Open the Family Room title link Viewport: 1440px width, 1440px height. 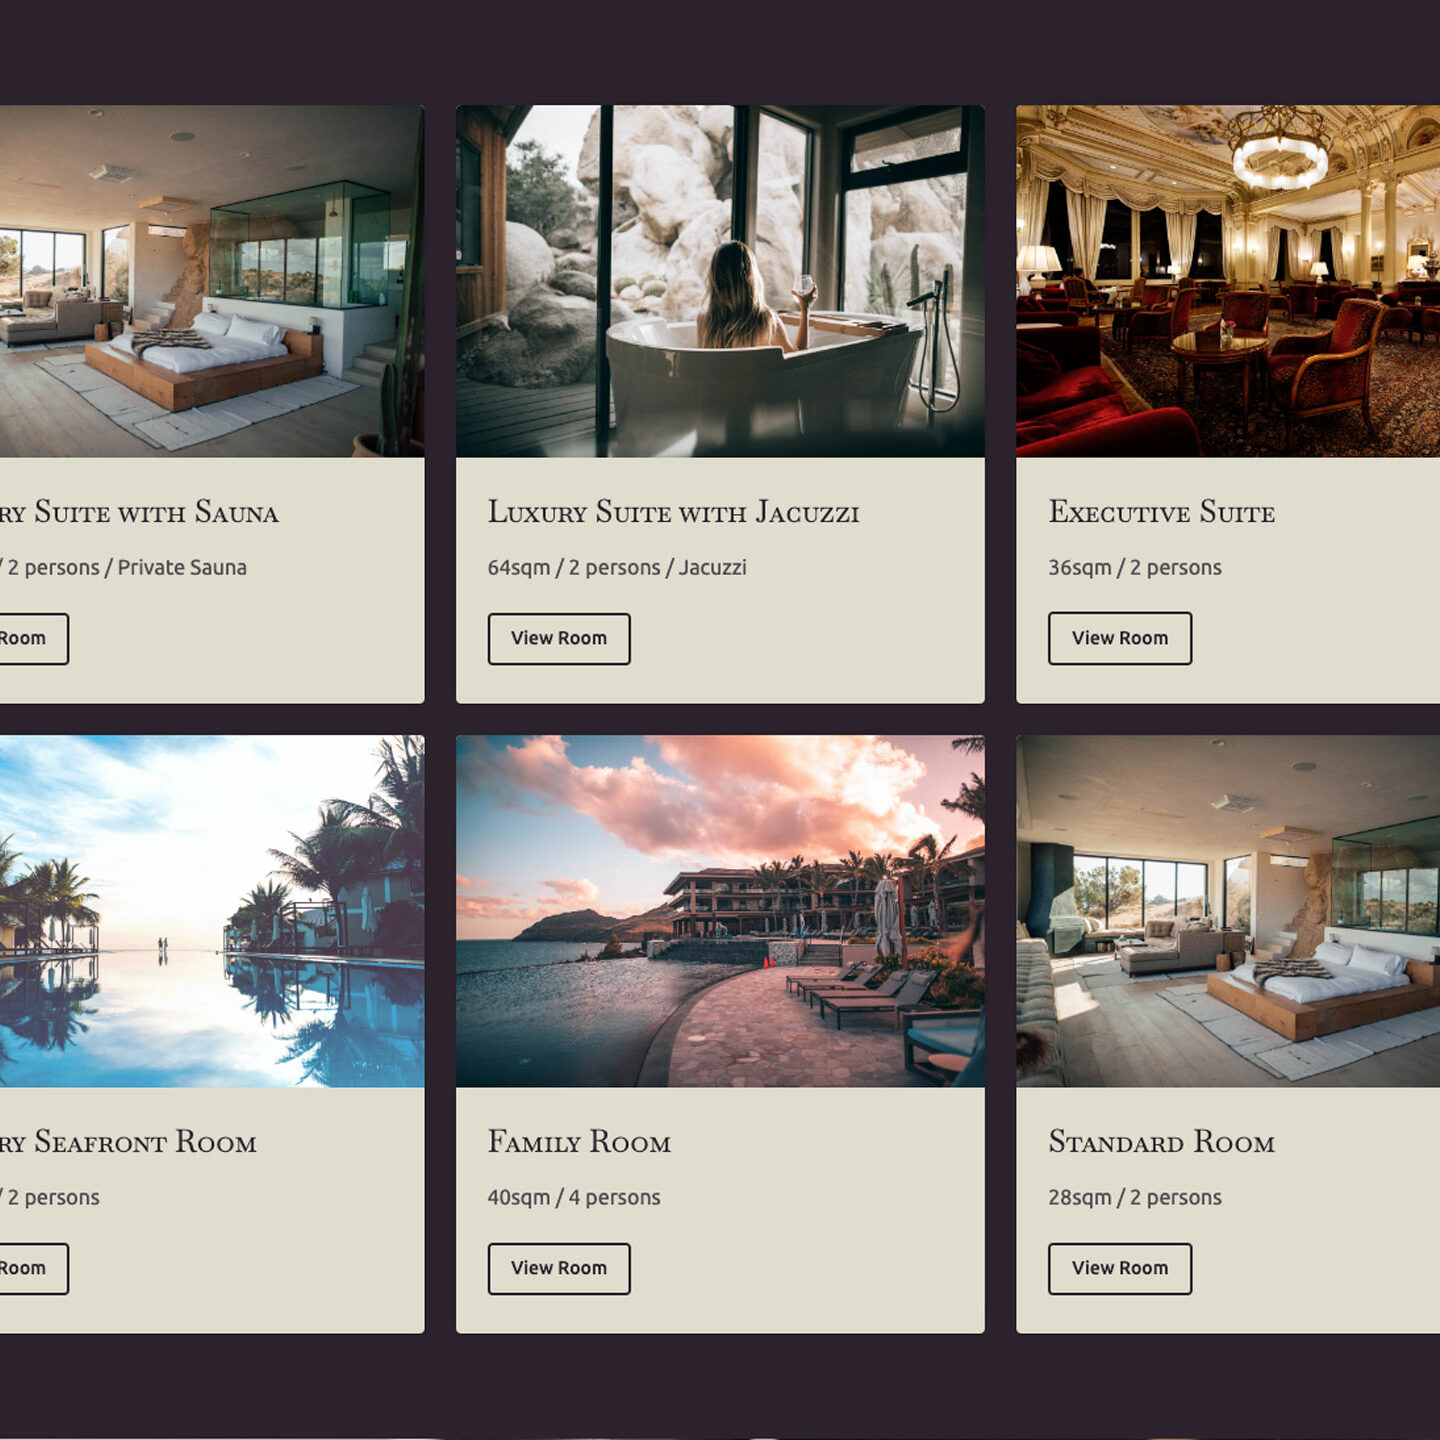click(x=579, y=1142)
